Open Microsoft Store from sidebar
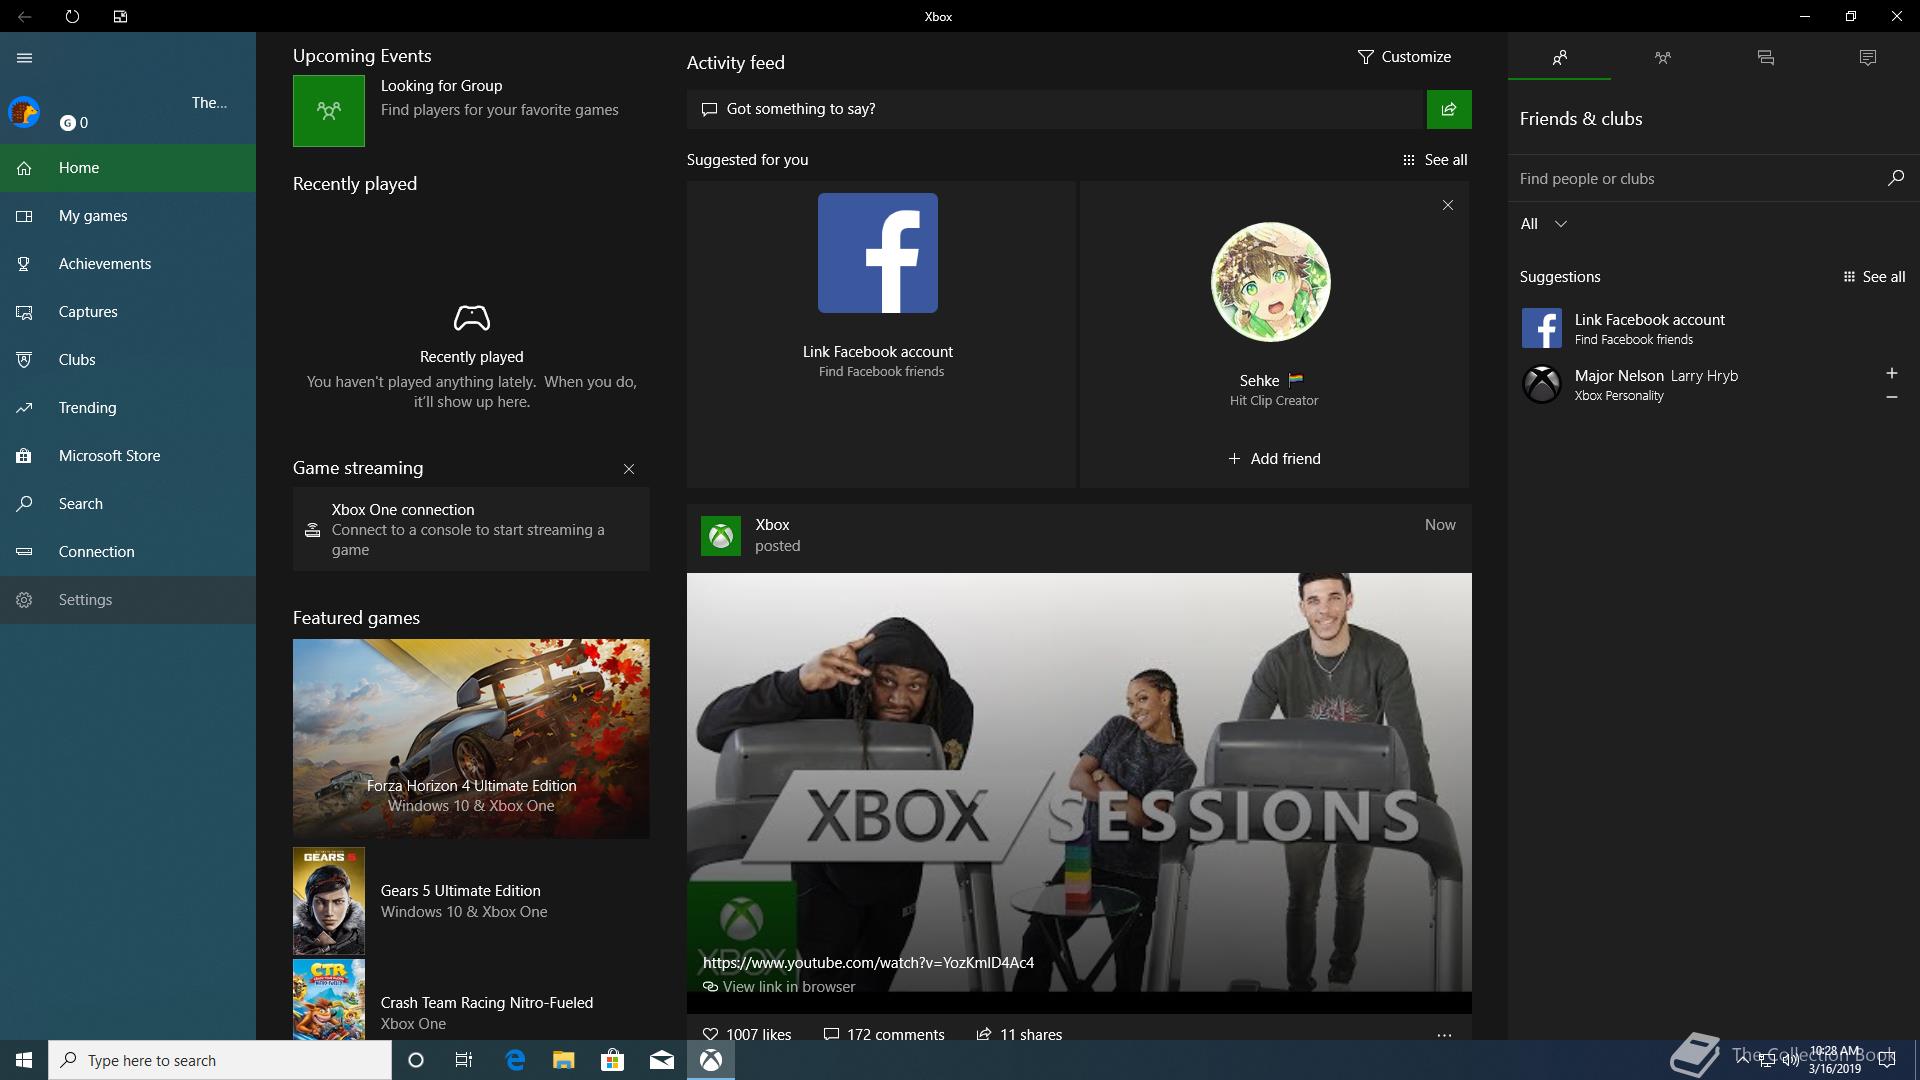The width and height of the screenshot is (1920, 1080). click(128, 456)
